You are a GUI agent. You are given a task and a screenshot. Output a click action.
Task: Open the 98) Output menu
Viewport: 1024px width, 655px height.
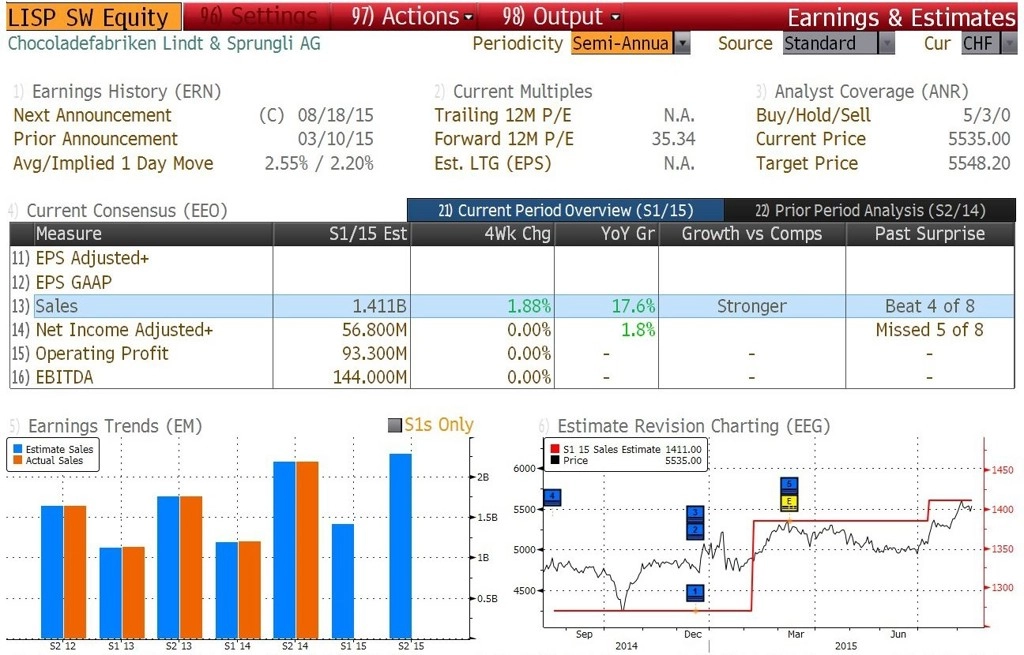pyautogui.click(x=561, y=16)
